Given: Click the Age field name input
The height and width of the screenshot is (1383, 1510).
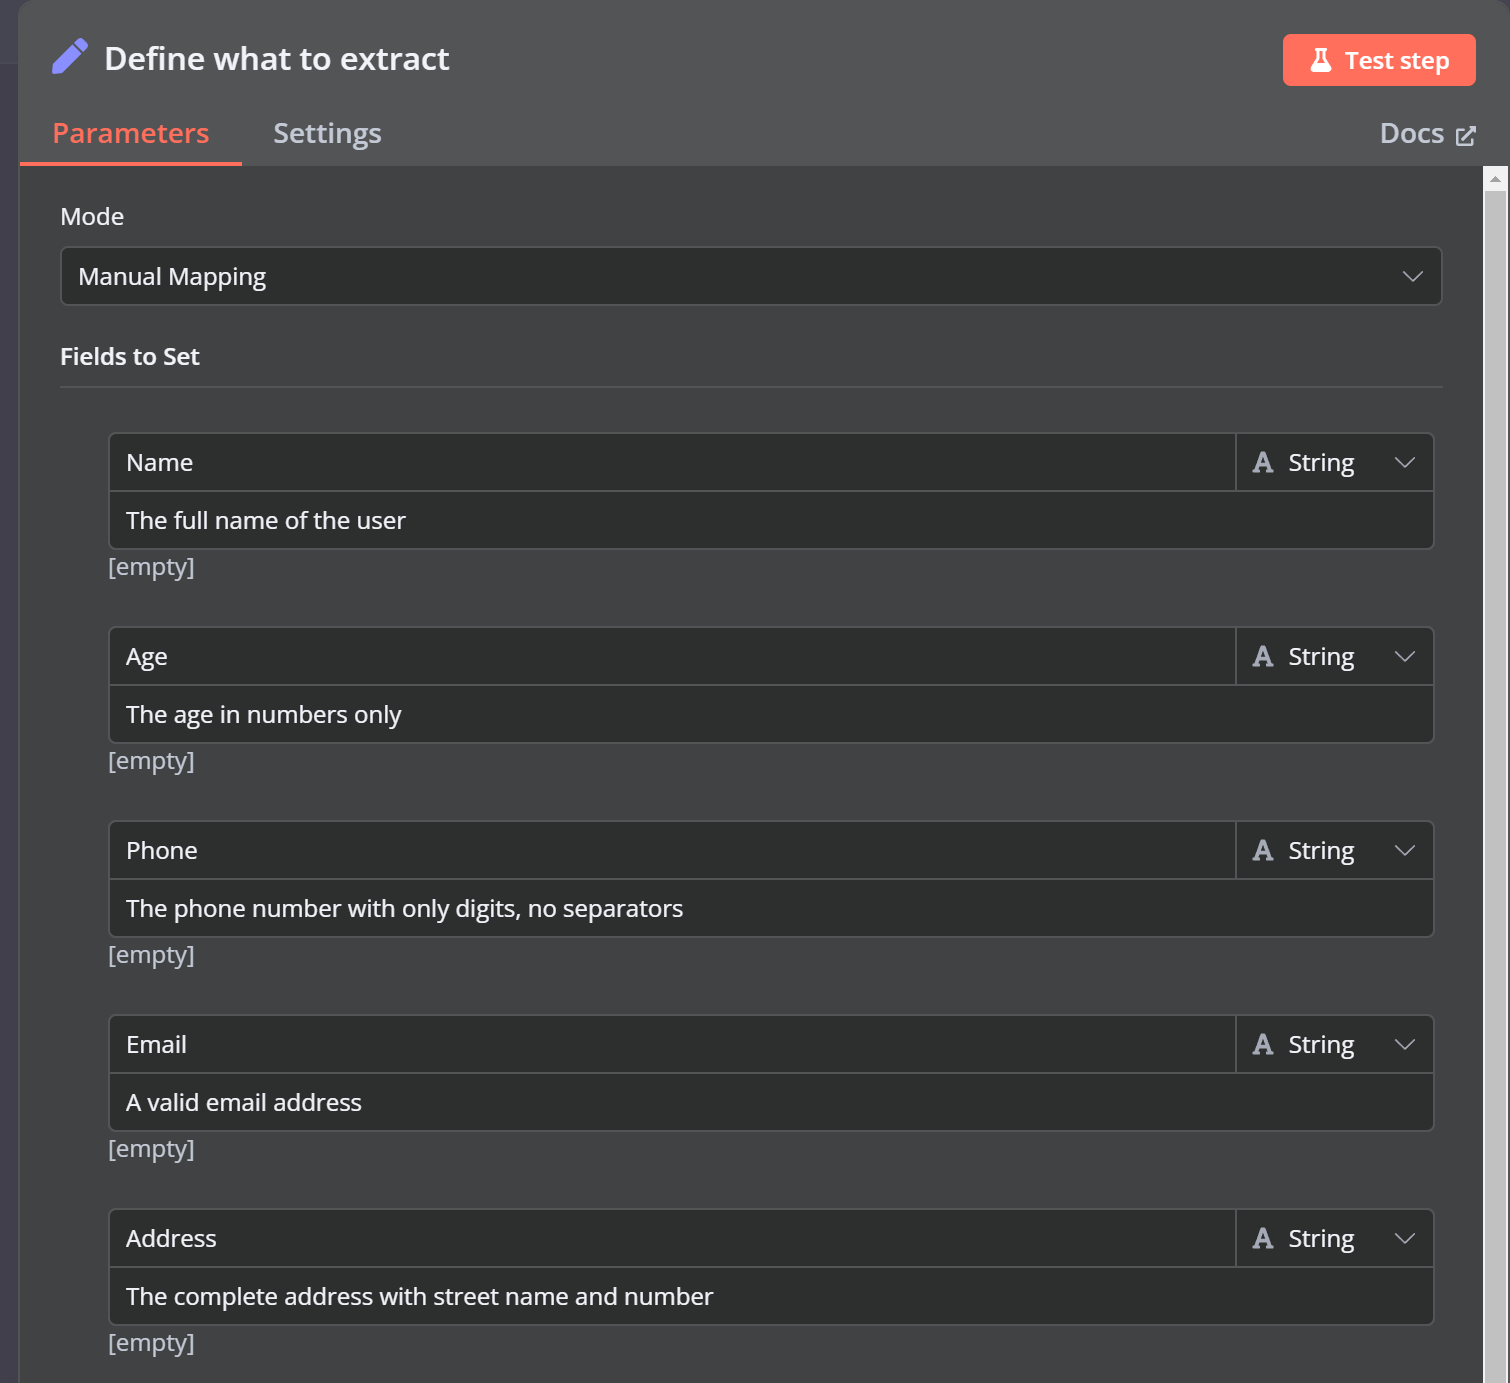Looking at the screenshot, I should coord(672,656).
